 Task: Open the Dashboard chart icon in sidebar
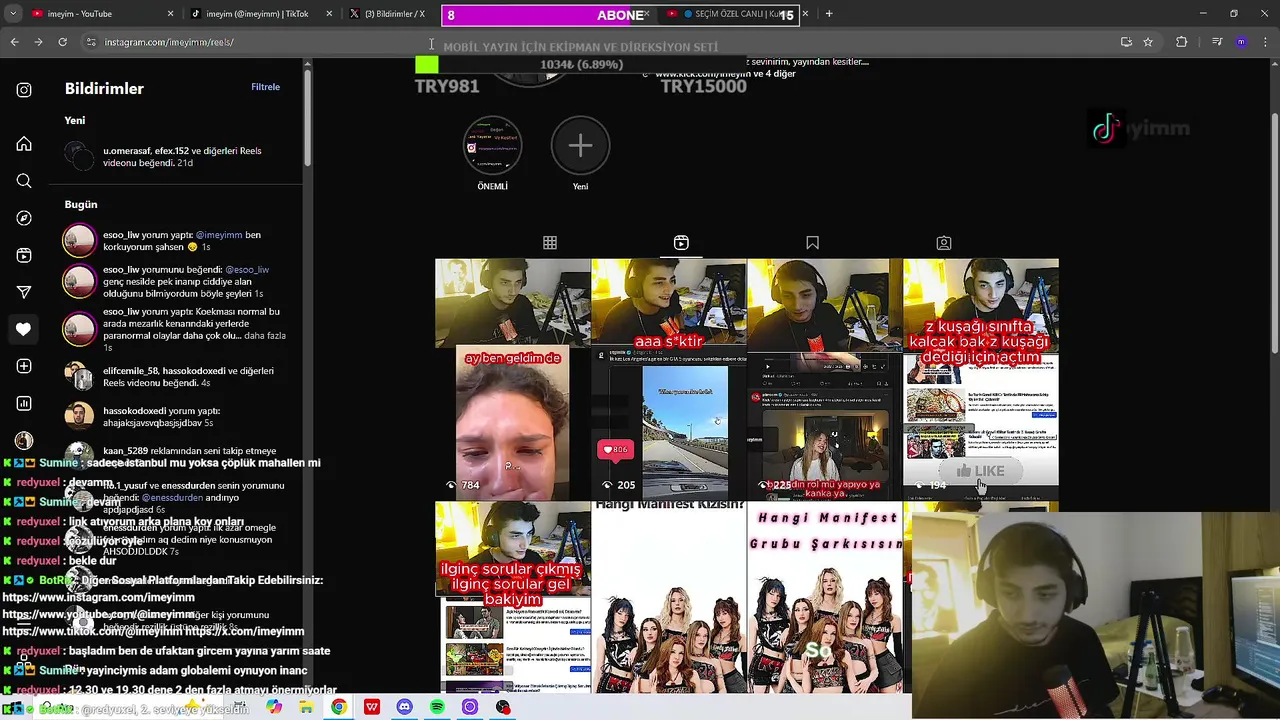(x=24, y=403)
